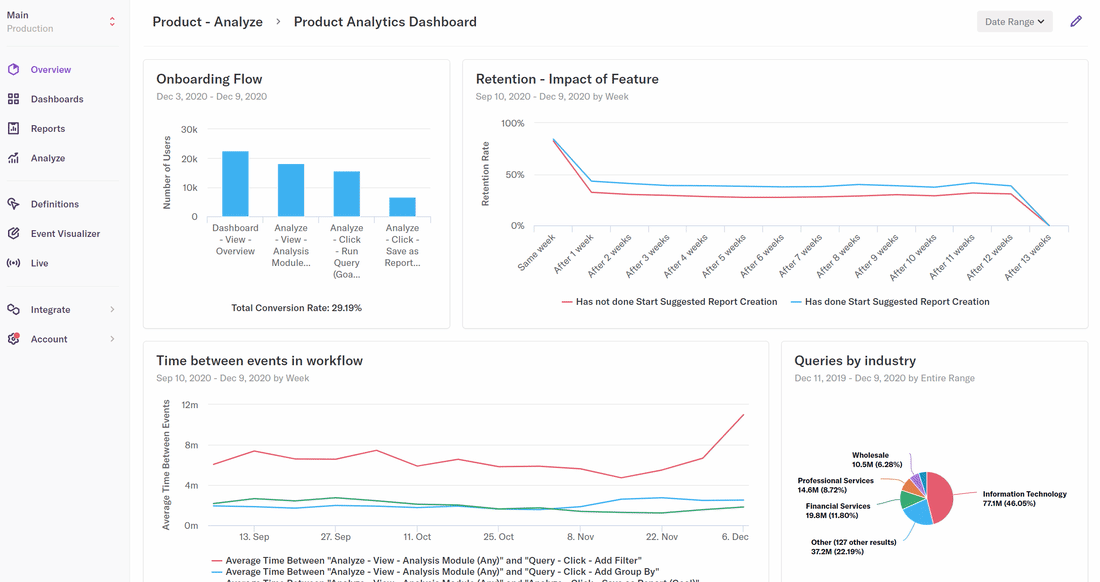Open the Onboarding Flow chart title
Screen dimensions: 1100x582
(209, 79)
